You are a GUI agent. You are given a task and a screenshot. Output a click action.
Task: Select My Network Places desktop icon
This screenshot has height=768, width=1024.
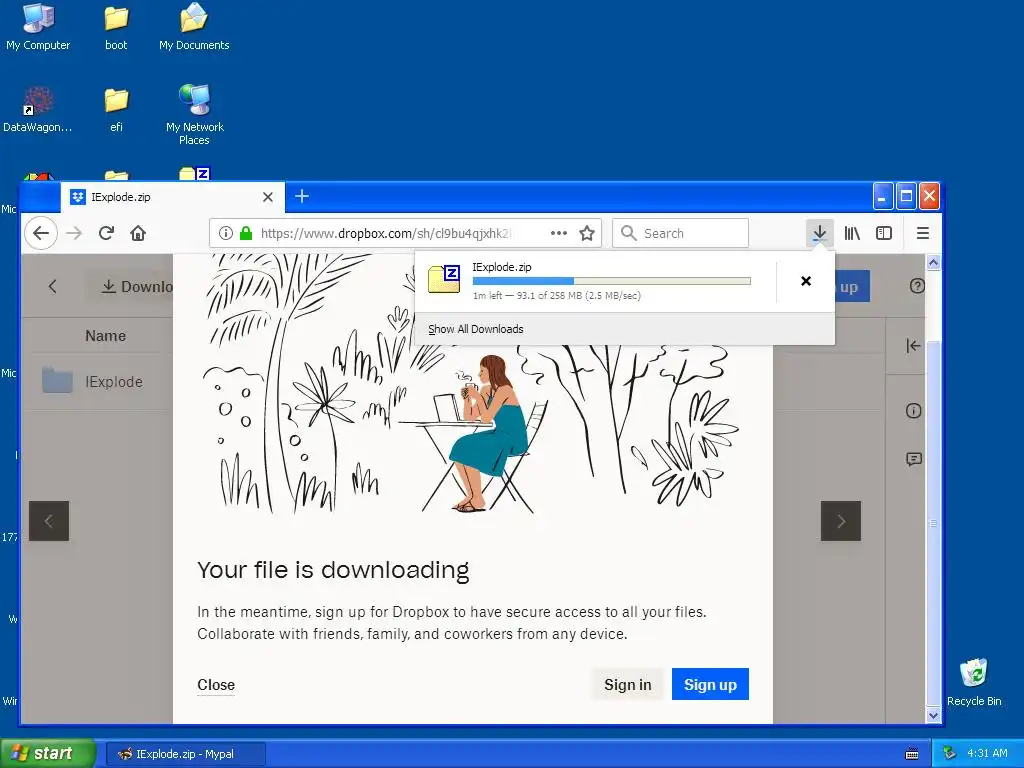195,115
